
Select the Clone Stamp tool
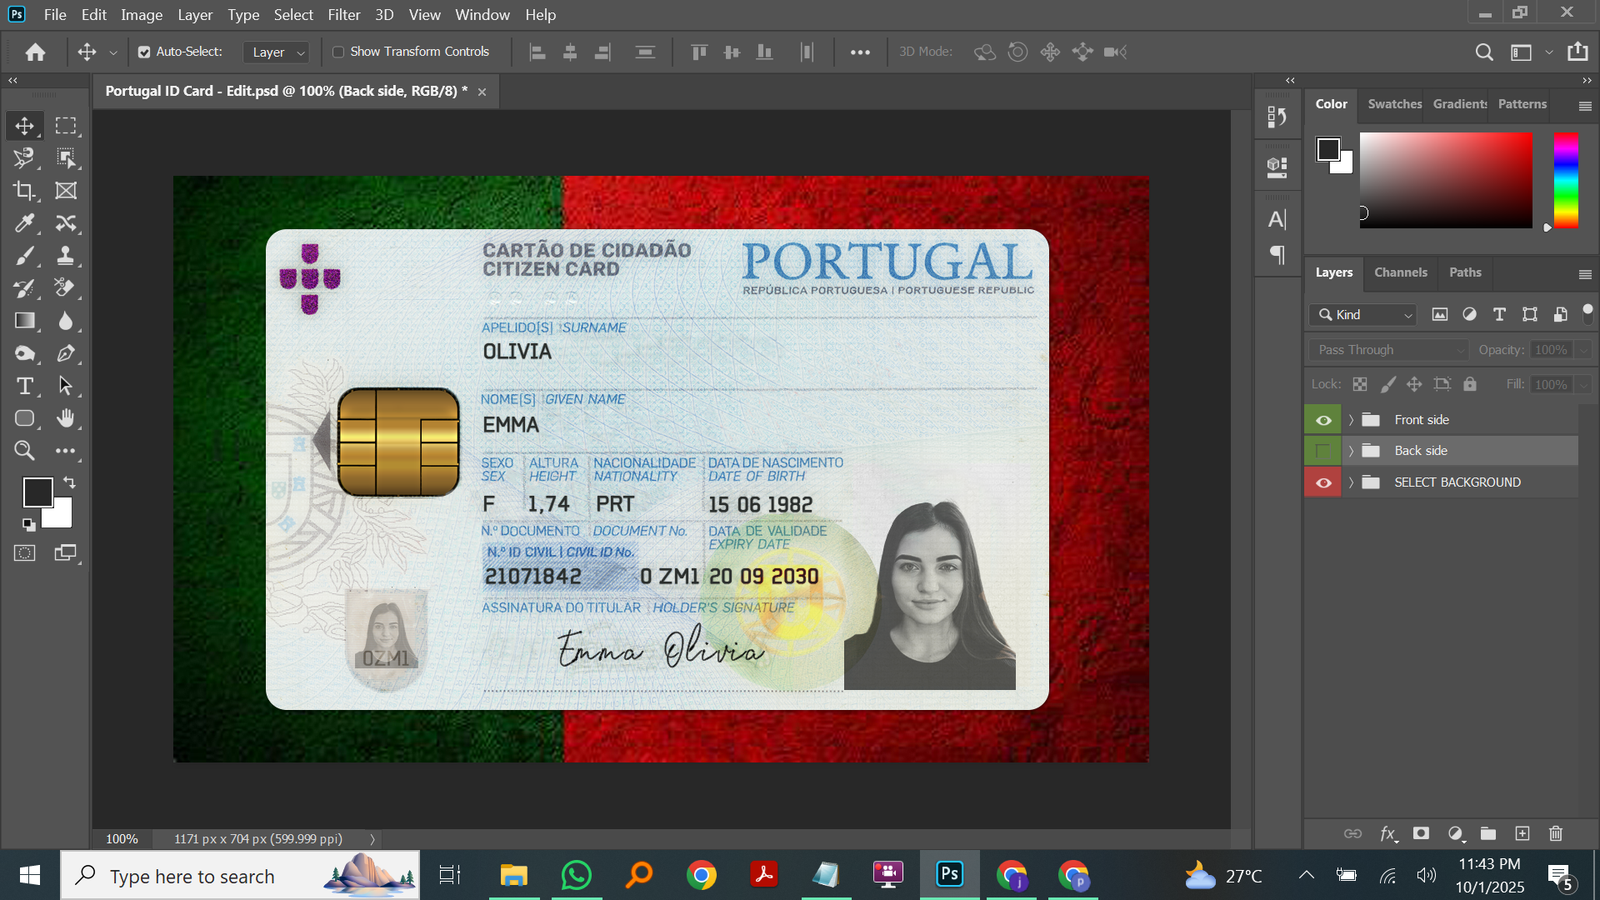click(66, 256)
